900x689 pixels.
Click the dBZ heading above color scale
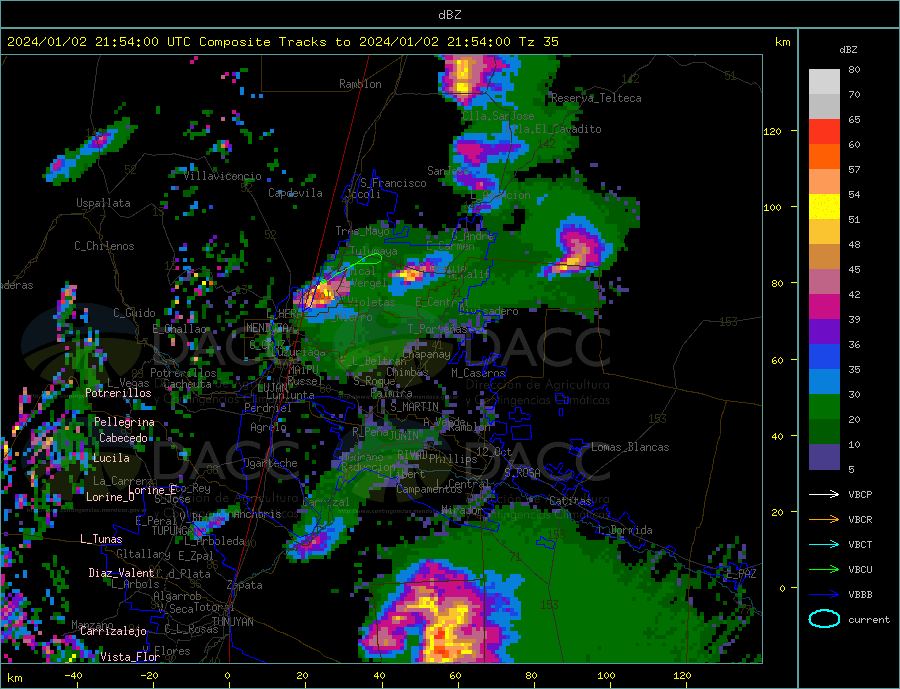point(848,50)
